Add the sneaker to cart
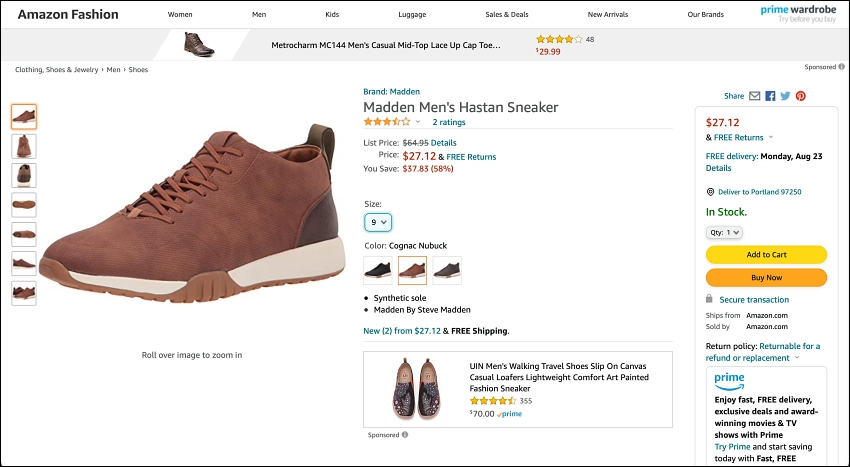The height and width of the screenshot is (467, 850). click(767, 254)
